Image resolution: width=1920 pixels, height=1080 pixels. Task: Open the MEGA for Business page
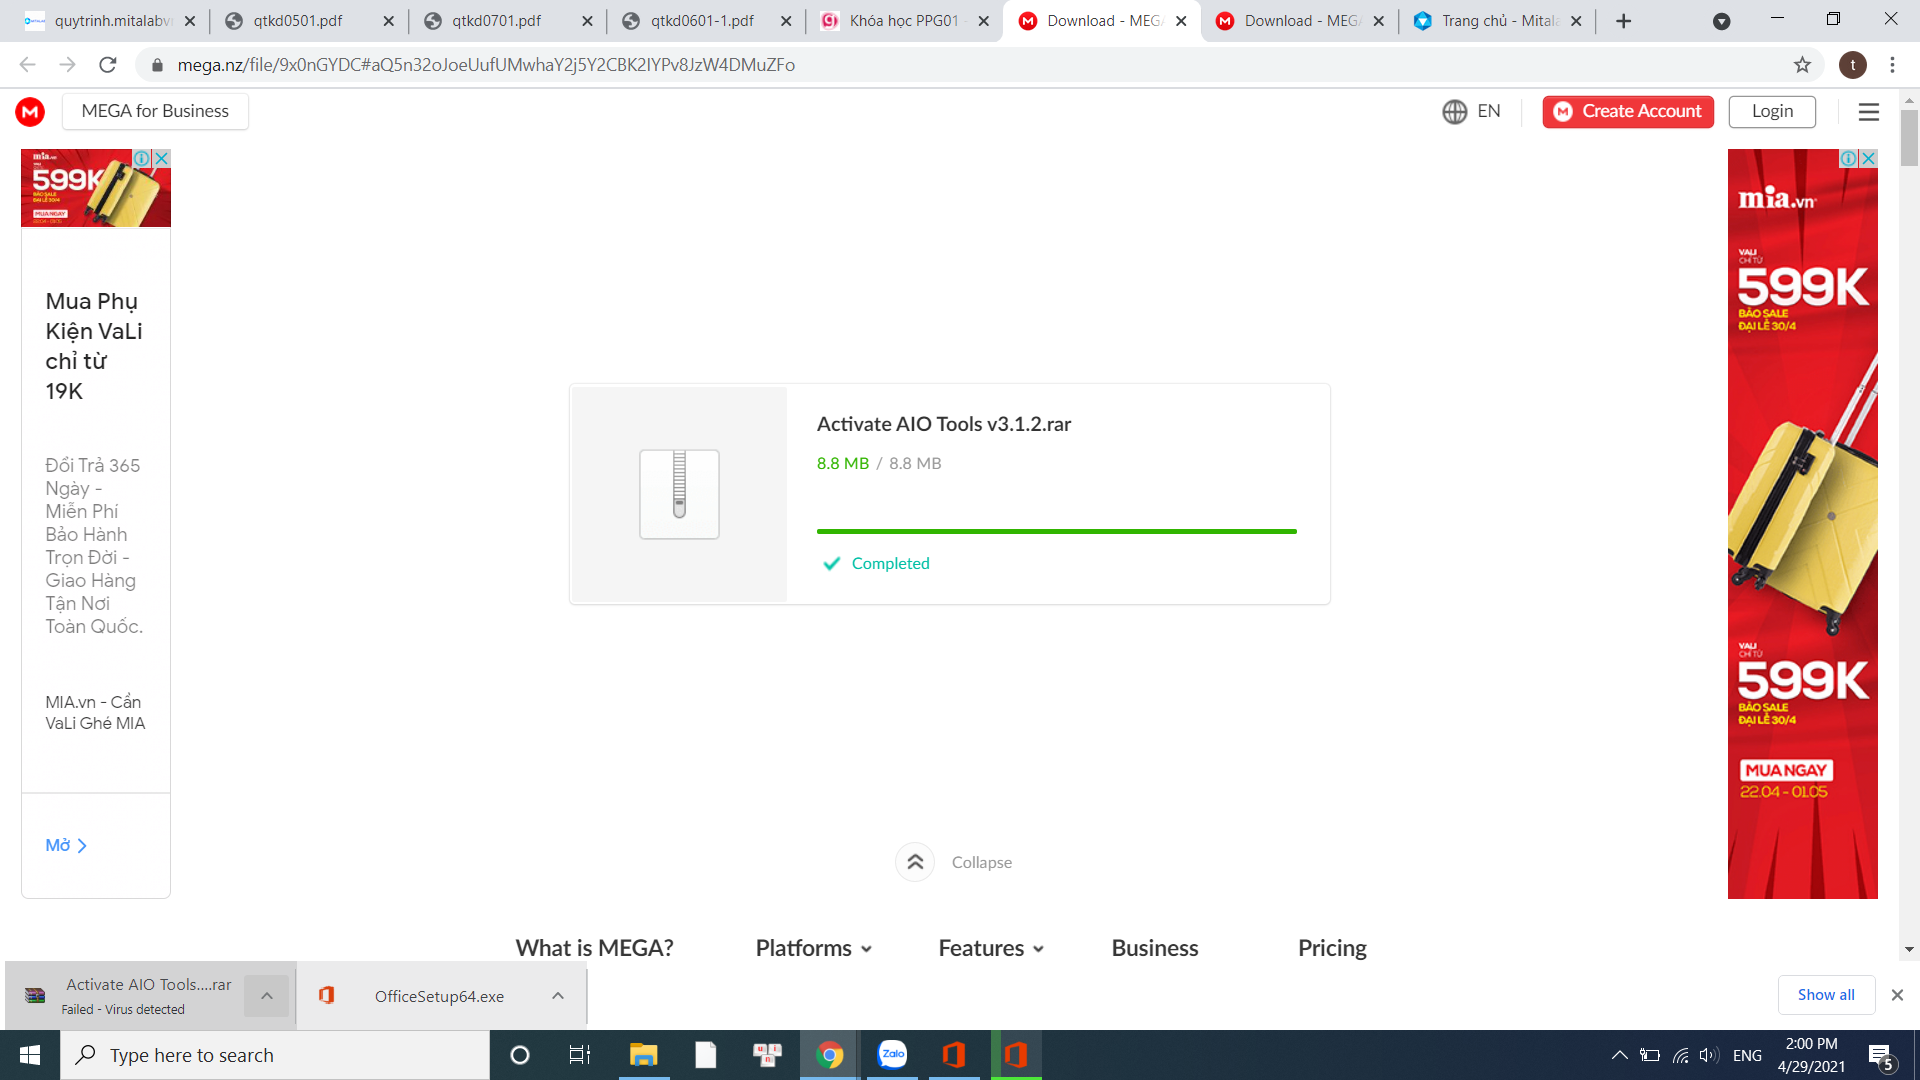tap(155, 111)
